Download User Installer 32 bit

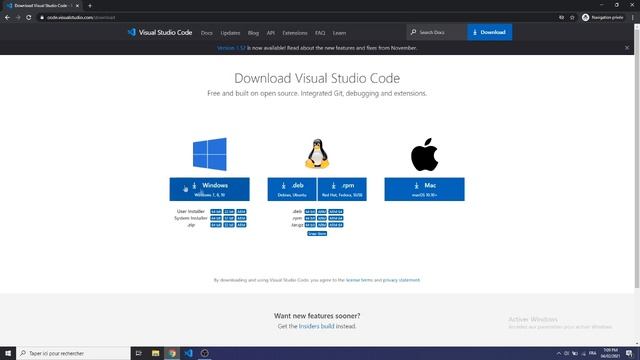coord(229,211)
